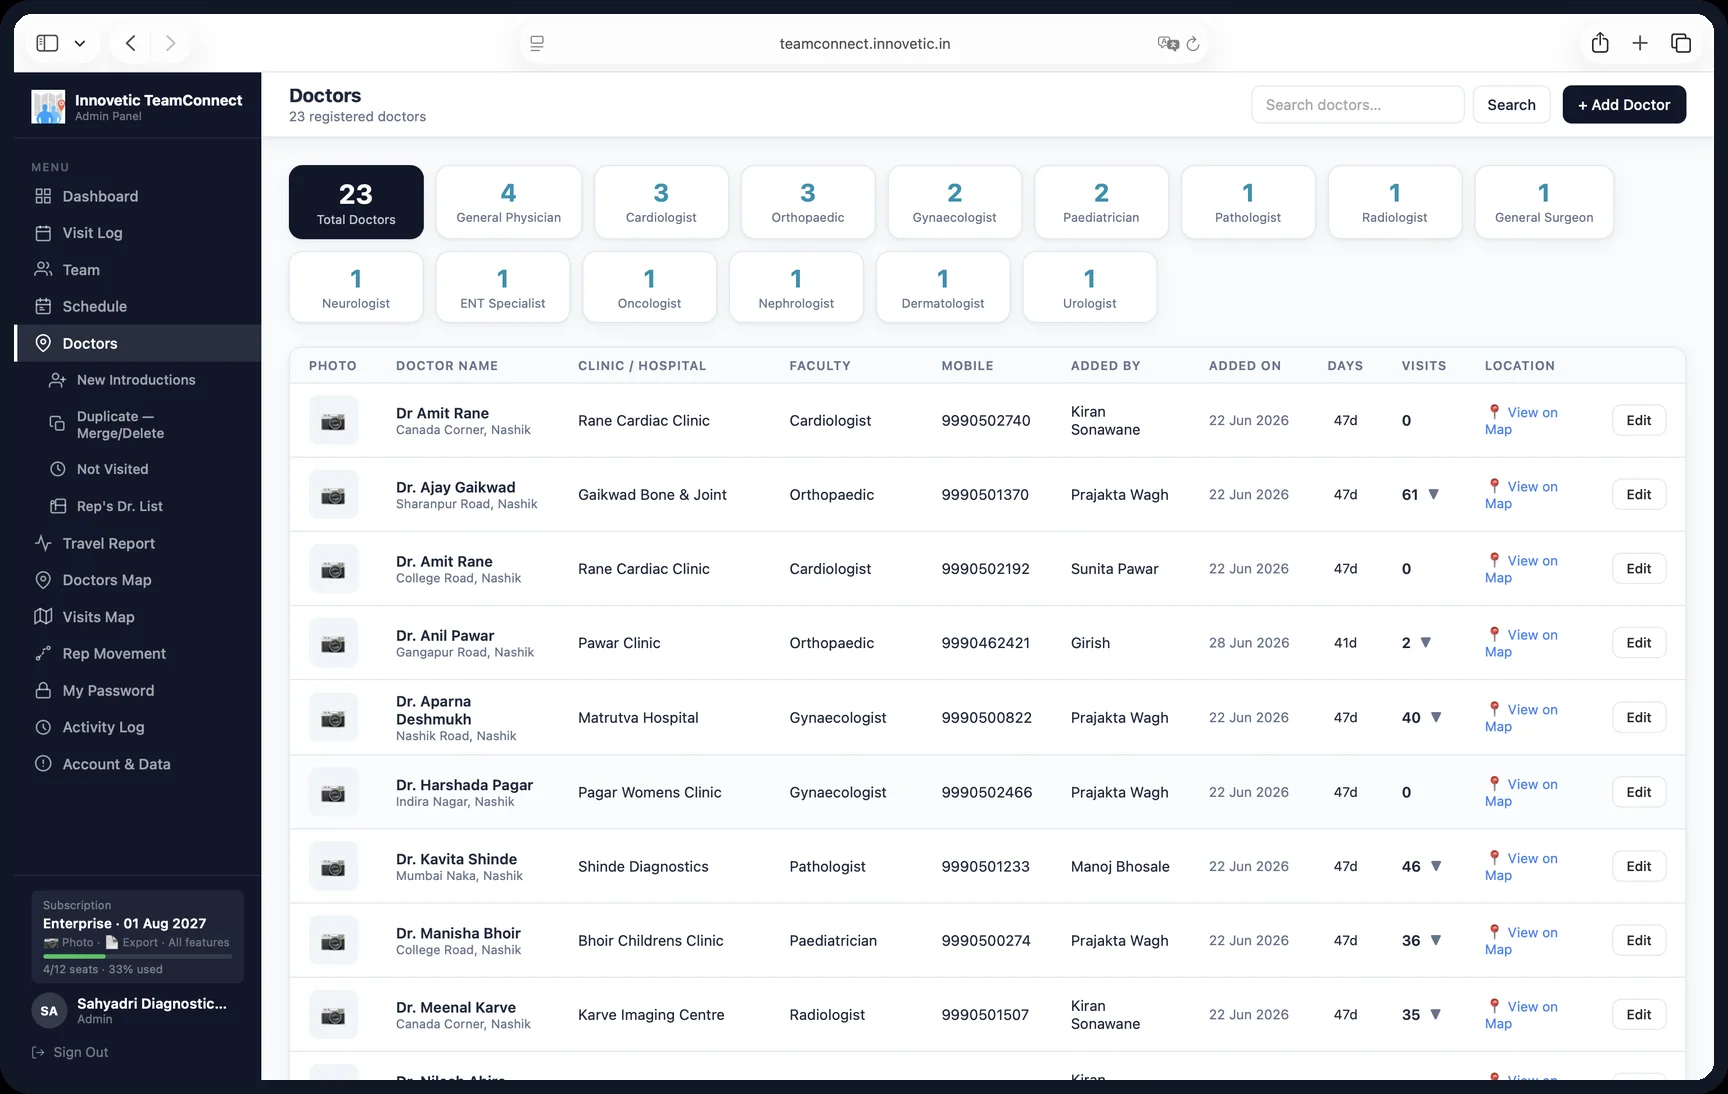This screenshot has height=1094, width=1728.
Task: Click the Add Doctor button
Action: click(1624, 105)
